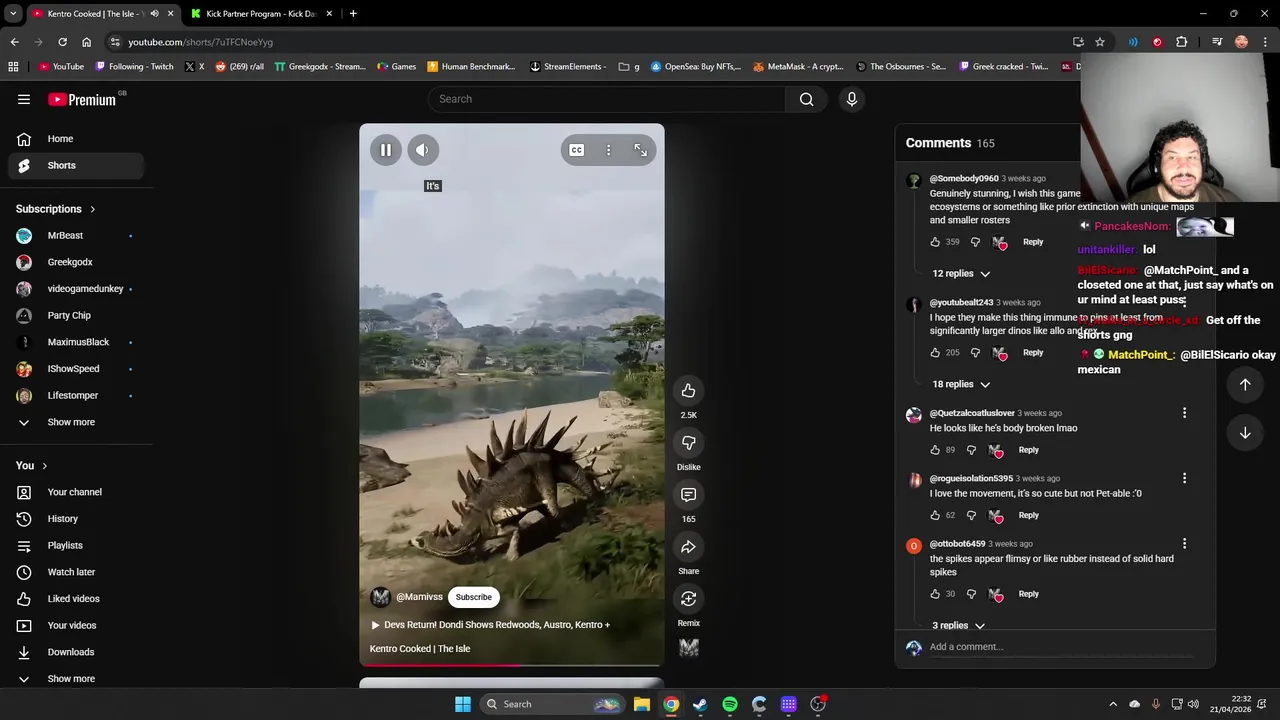The width and height of the screenshot is (1280, 720).
Task: Pause the Shorts video
Action: click(385, 150)
